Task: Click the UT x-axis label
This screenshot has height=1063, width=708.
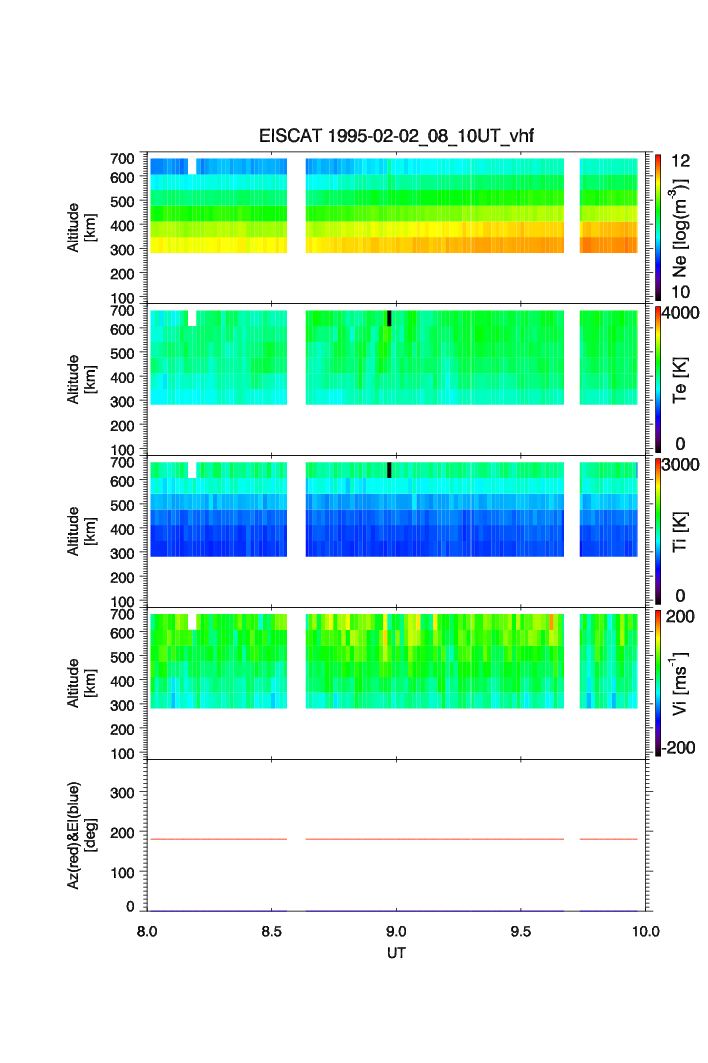Action: tap(397, 953)
